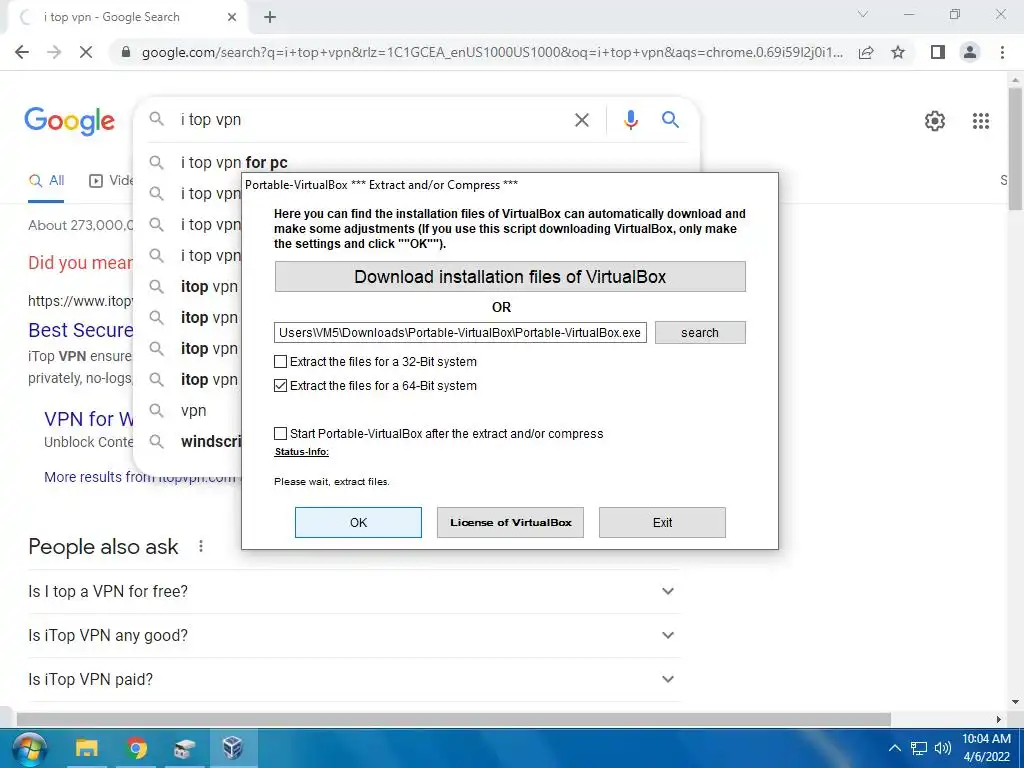Click the site lock icon
Screen dimensions: 1024x768
point(126,52)
